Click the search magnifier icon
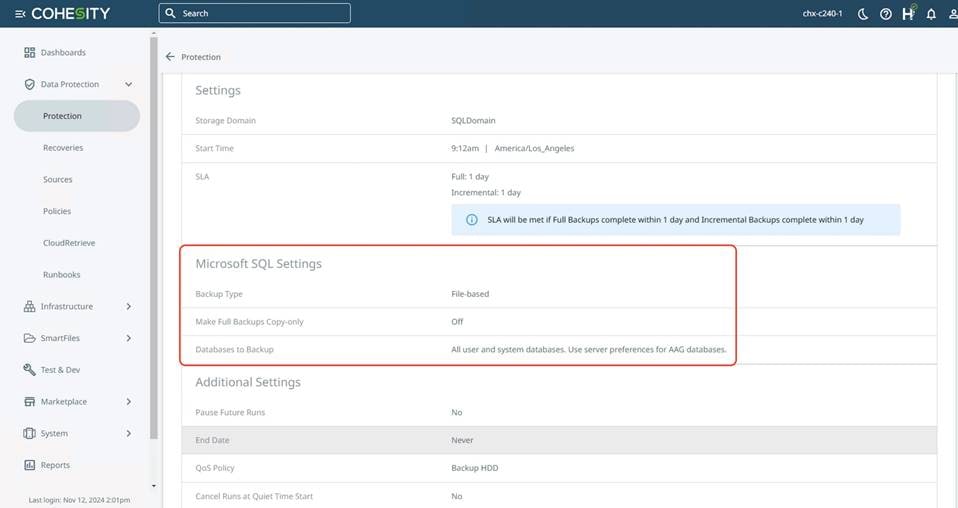This screenshot has height=508, width=958. (170, 13)
